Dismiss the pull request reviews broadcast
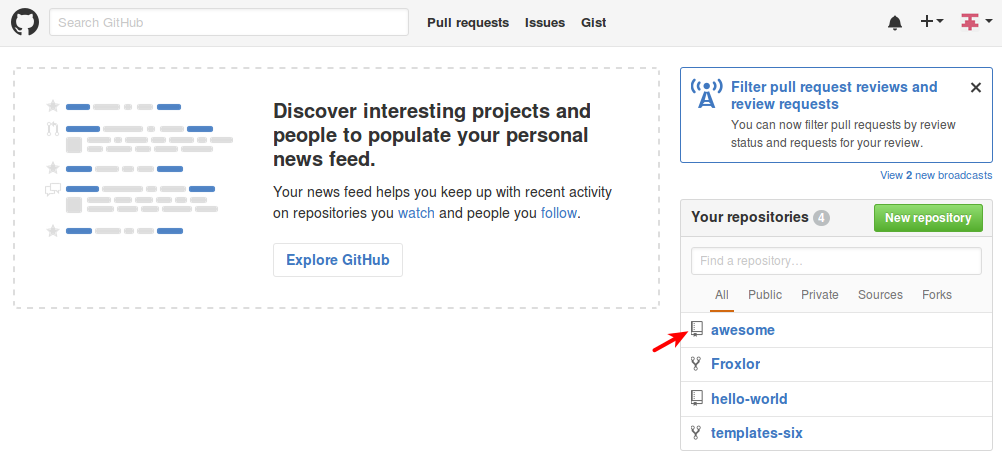The width and height of the screenshot is (1002, 458). (976, 88)
